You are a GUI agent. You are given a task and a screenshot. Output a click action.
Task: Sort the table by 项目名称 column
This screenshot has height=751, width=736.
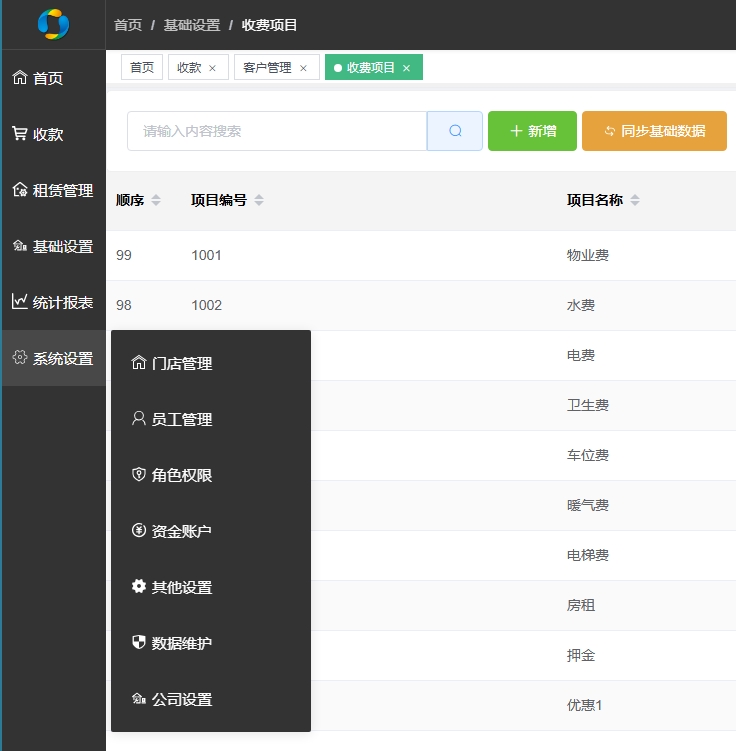coord(634,200)
